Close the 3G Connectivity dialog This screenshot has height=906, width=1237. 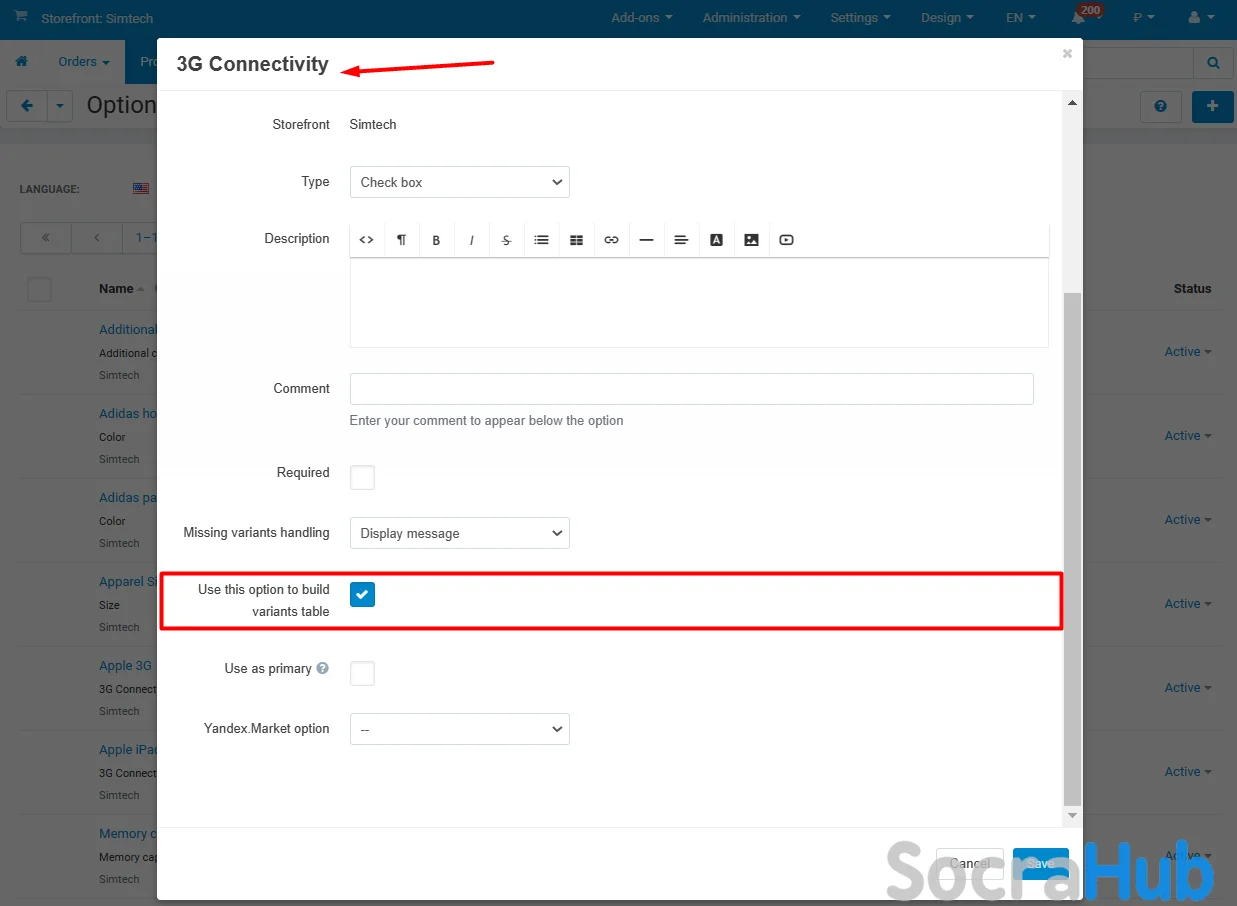(1067, 54)
